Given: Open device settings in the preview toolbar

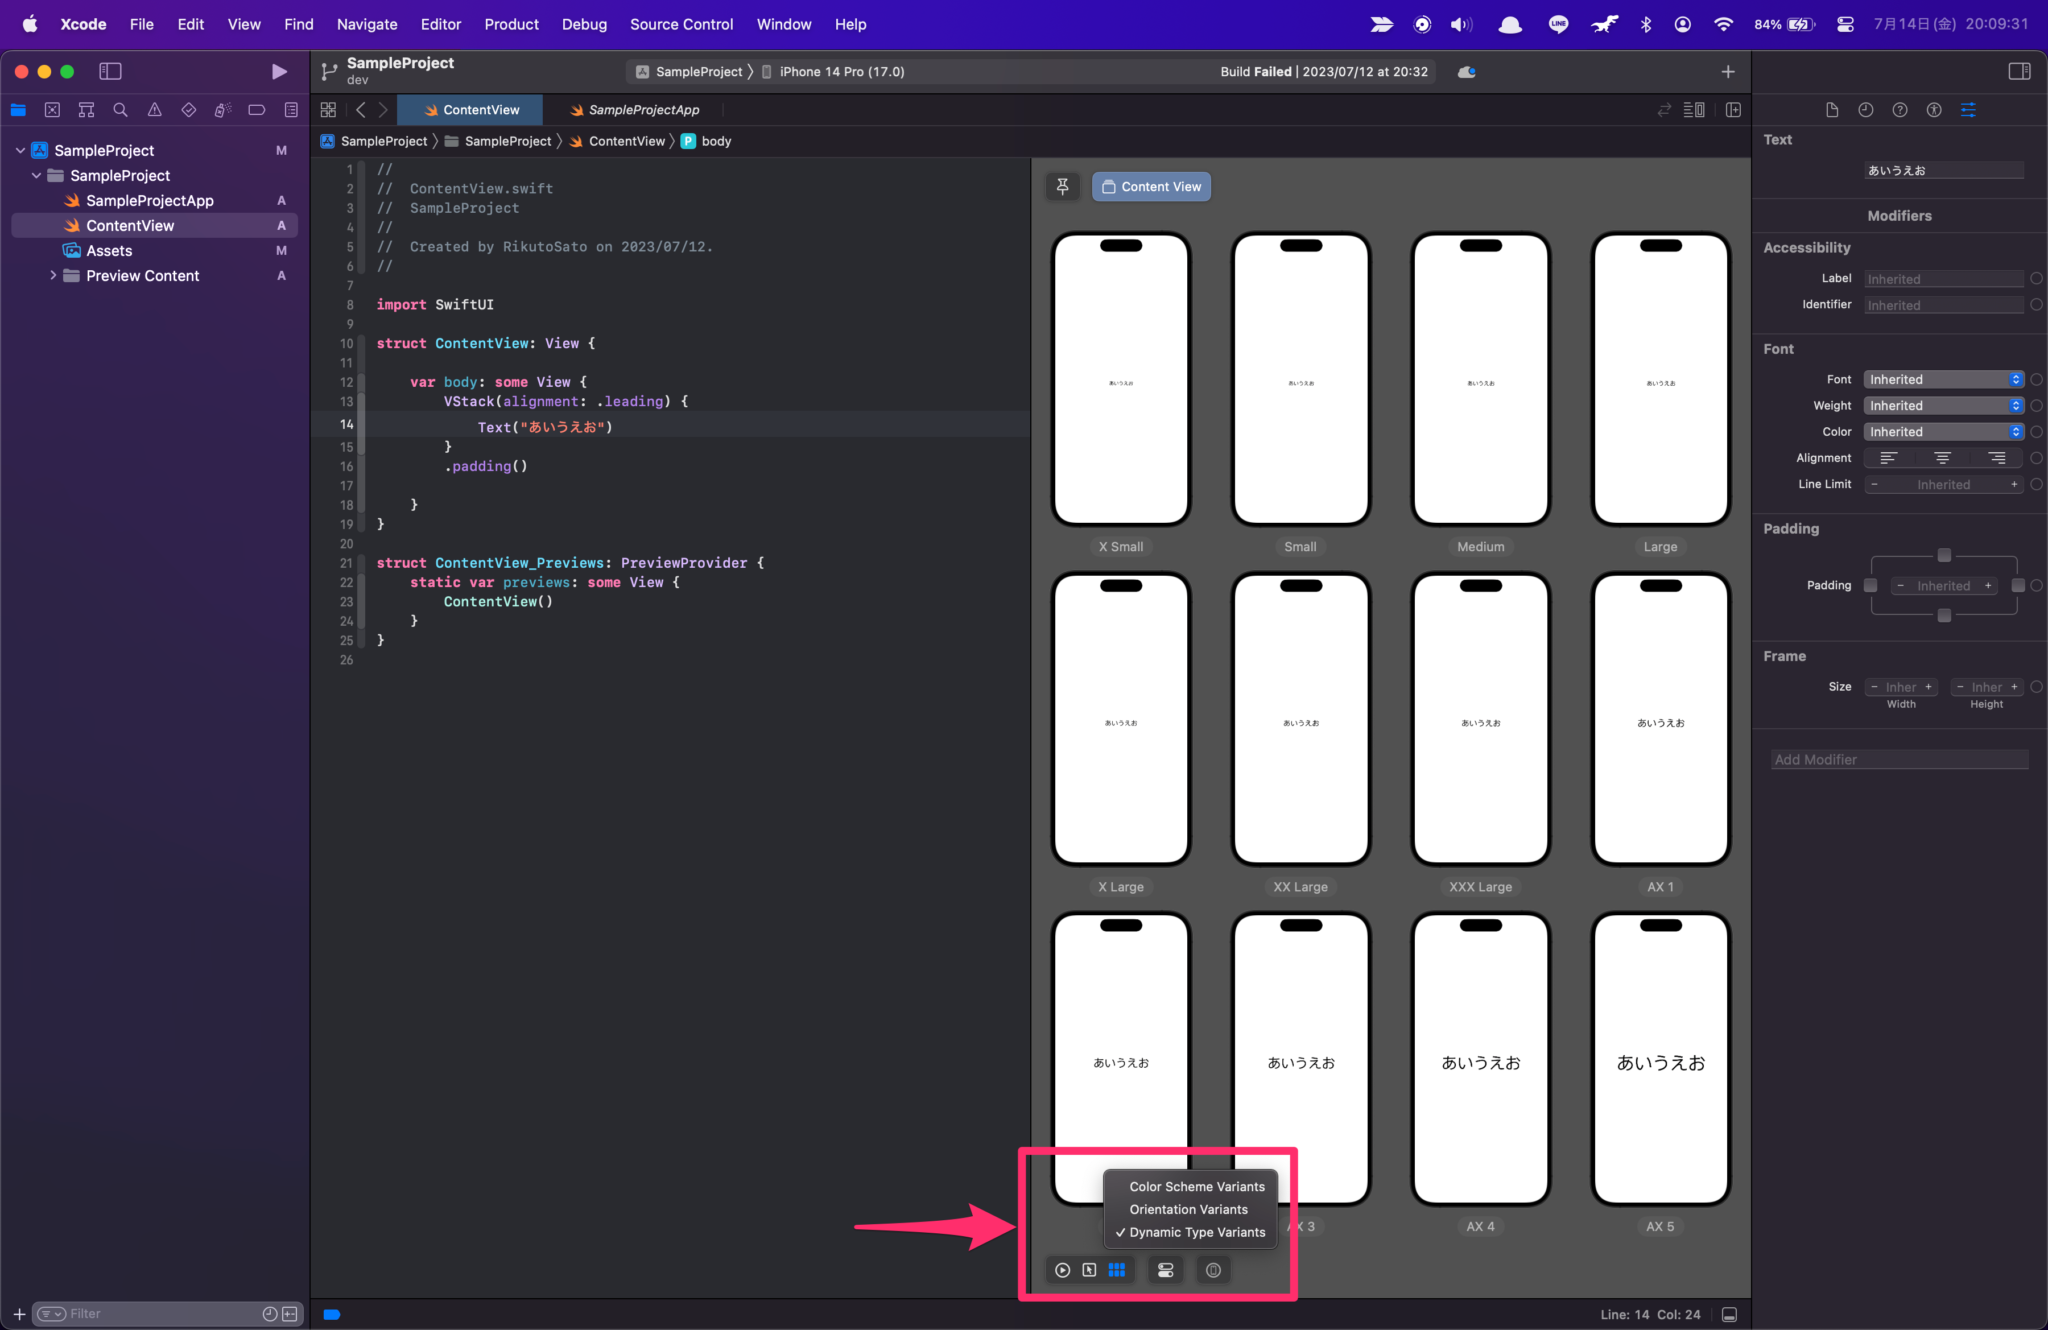Looking at the screenshot, I should [1165, 1270].
